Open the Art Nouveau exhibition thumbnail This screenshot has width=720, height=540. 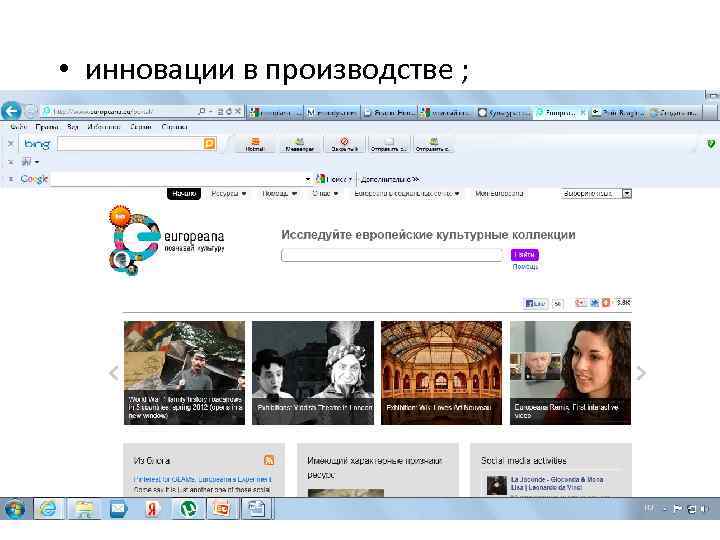click(x=441, y=373)
